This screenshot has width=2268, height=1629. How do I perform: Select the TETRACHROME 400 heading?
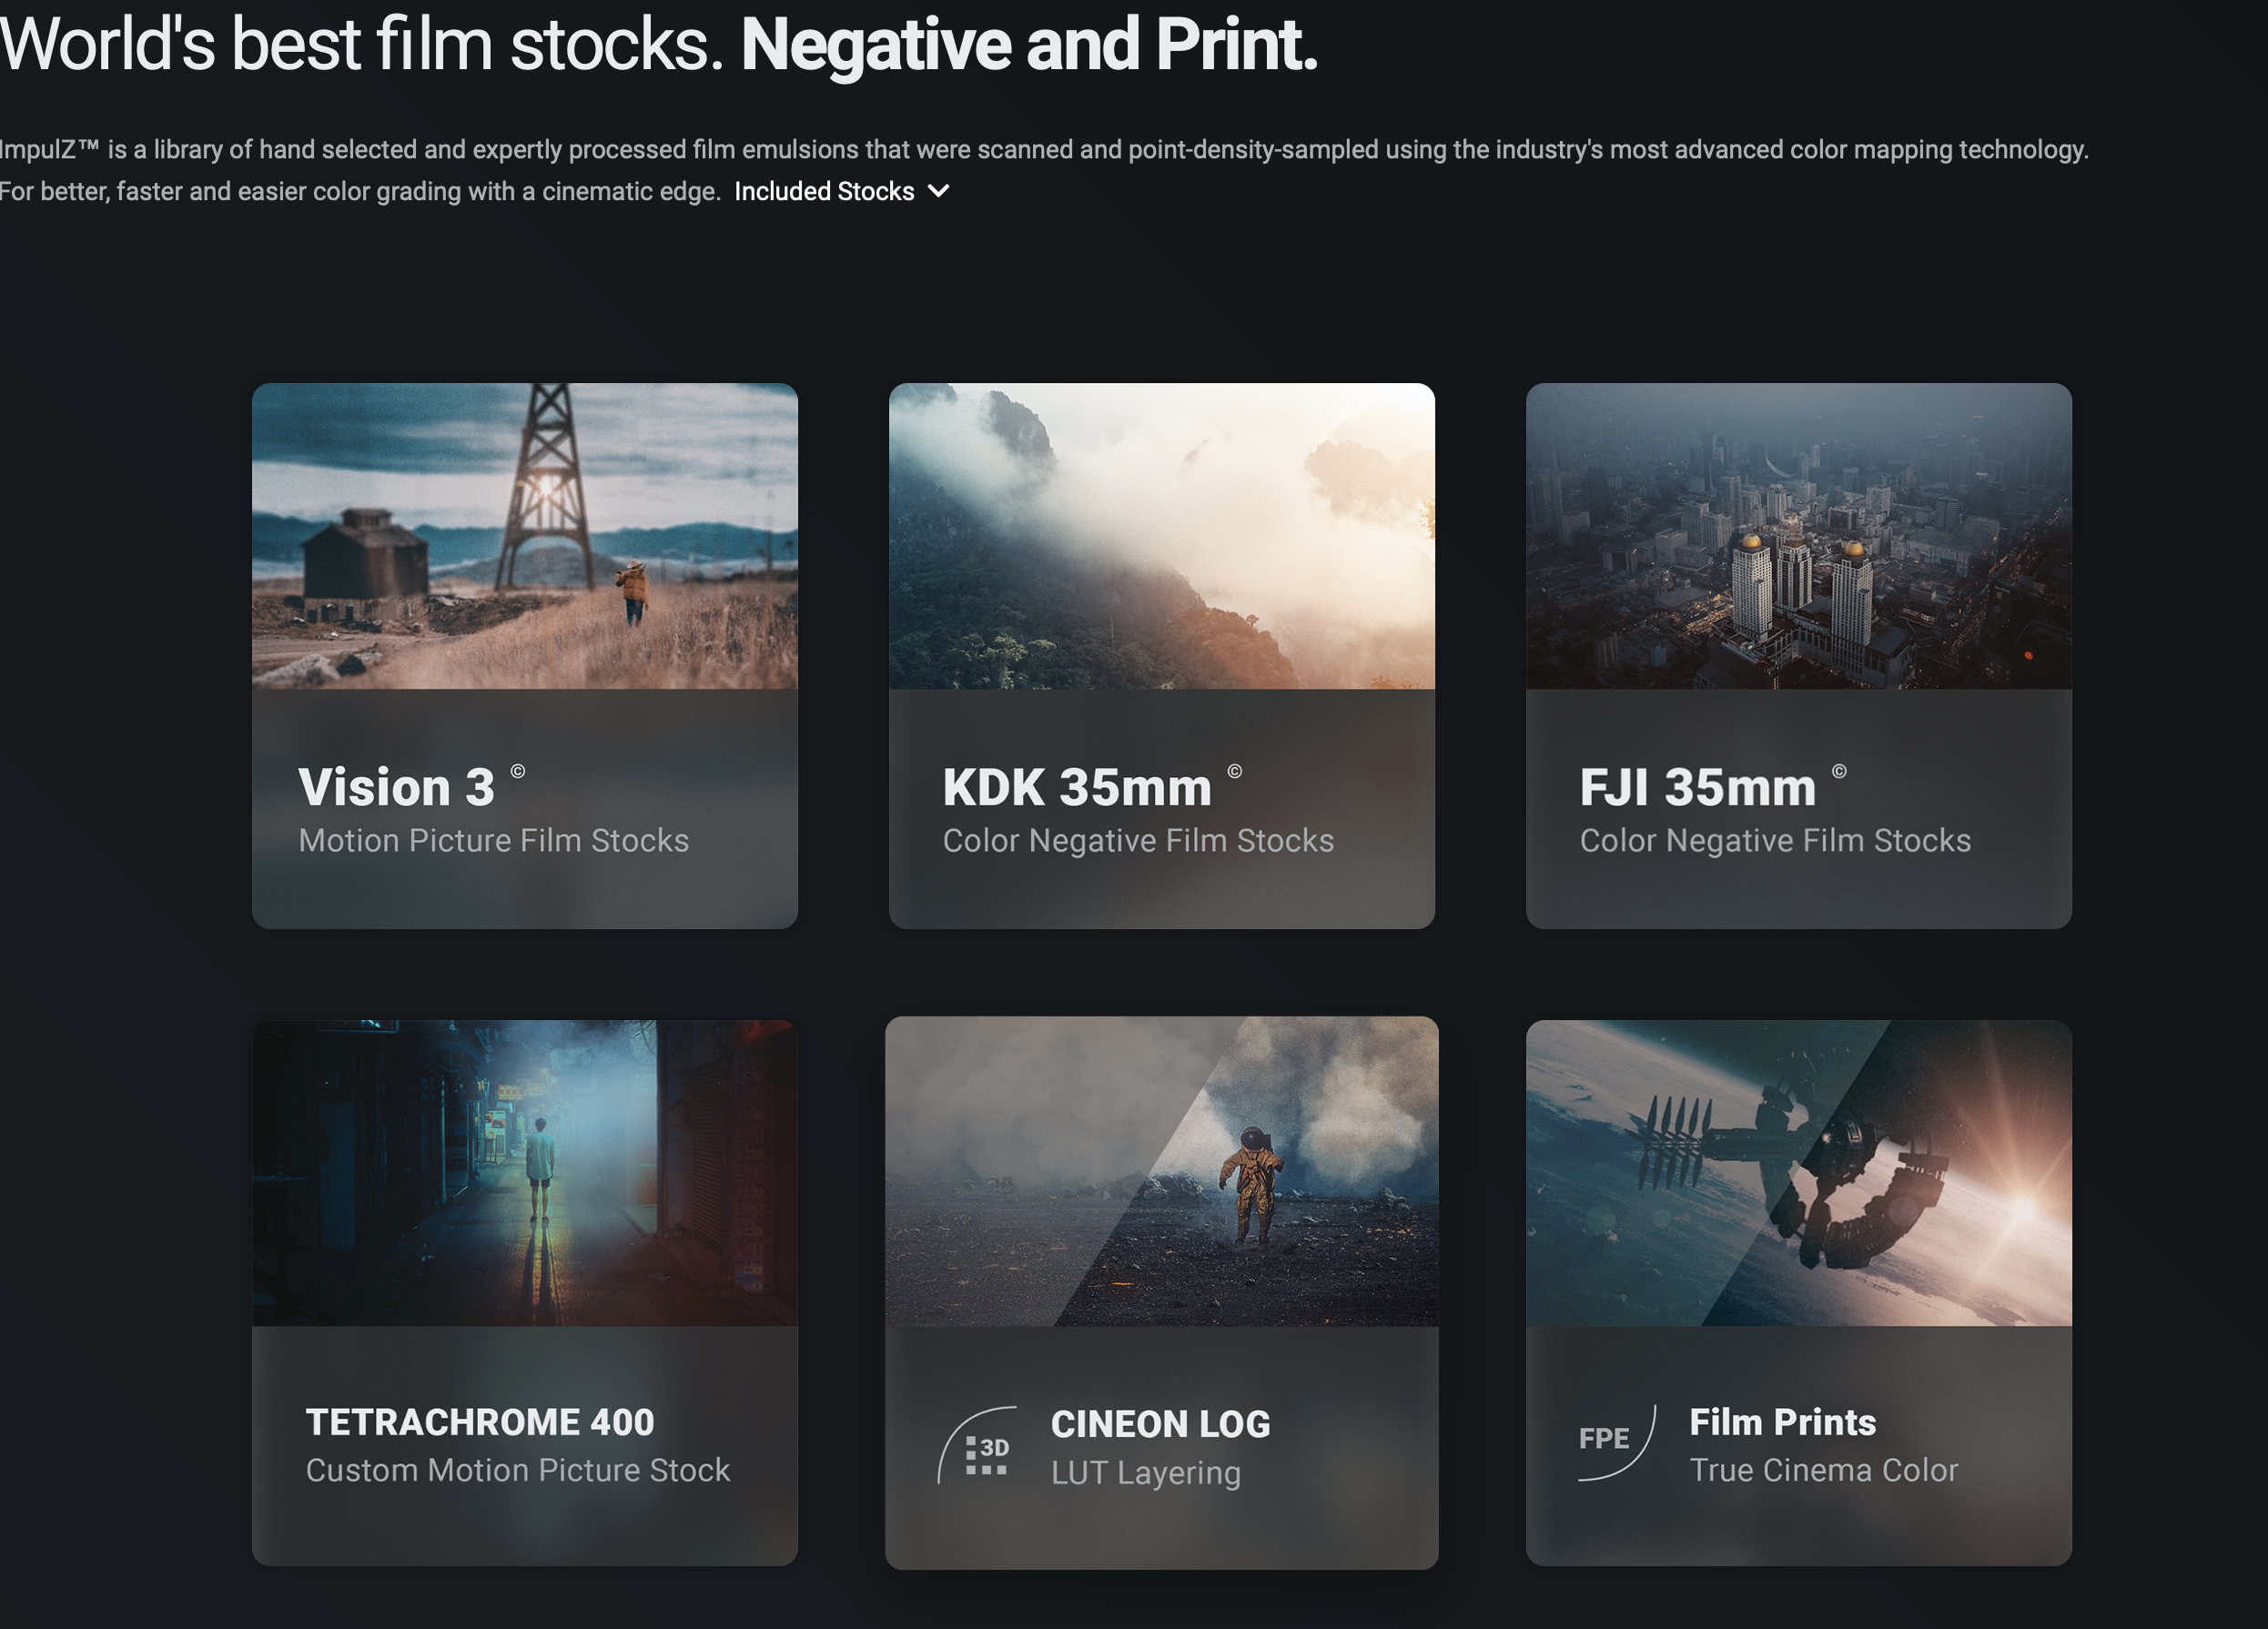coord(479,1422)
